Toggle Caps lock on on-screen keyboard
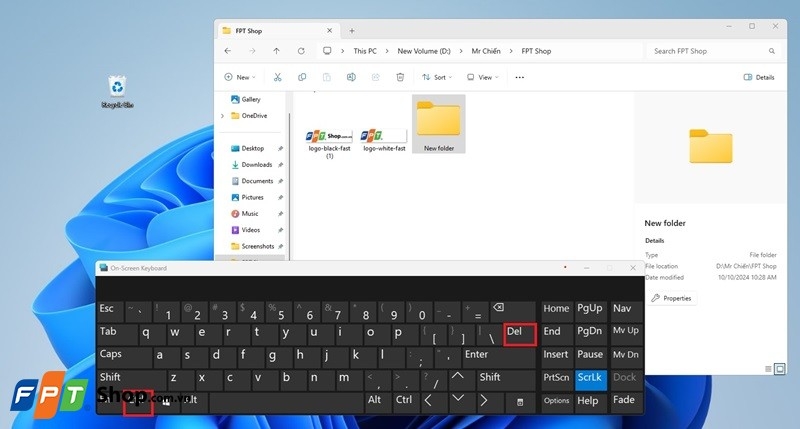This screenshot has height=429, width=800. pos(124,357)
